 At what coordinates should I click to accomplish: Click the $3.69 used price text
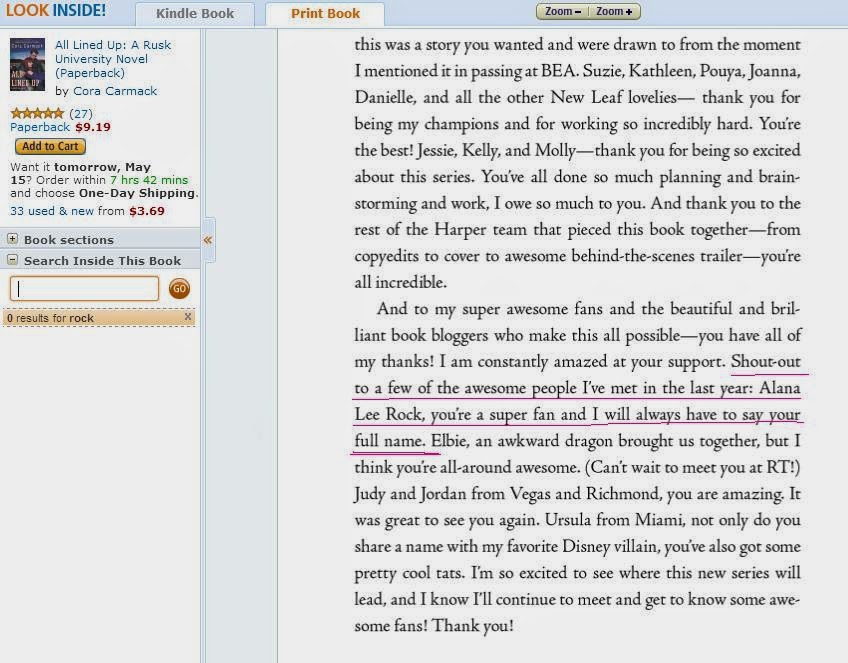click(x=147, y=211)
